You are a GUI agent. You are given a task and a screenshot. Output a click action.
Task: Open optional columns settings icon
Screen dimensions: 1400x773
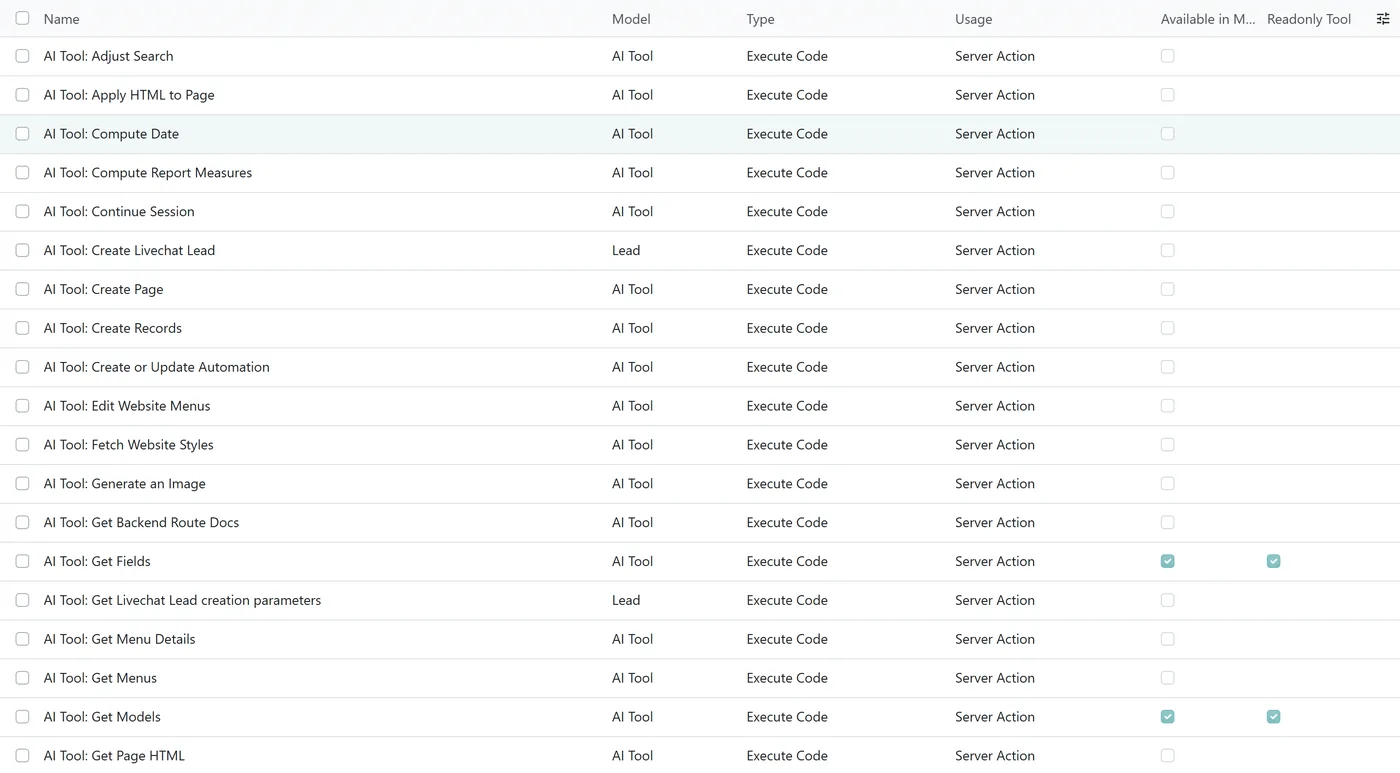tap(1383, 19)
